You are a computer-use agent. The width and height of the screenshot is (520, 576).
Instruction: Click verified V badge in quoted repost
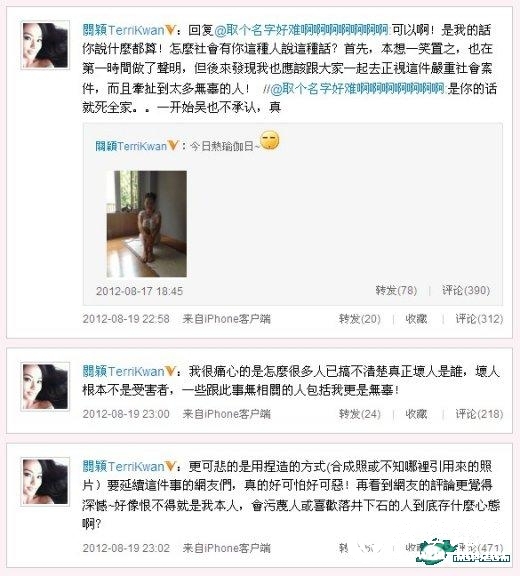pos(173,145)
